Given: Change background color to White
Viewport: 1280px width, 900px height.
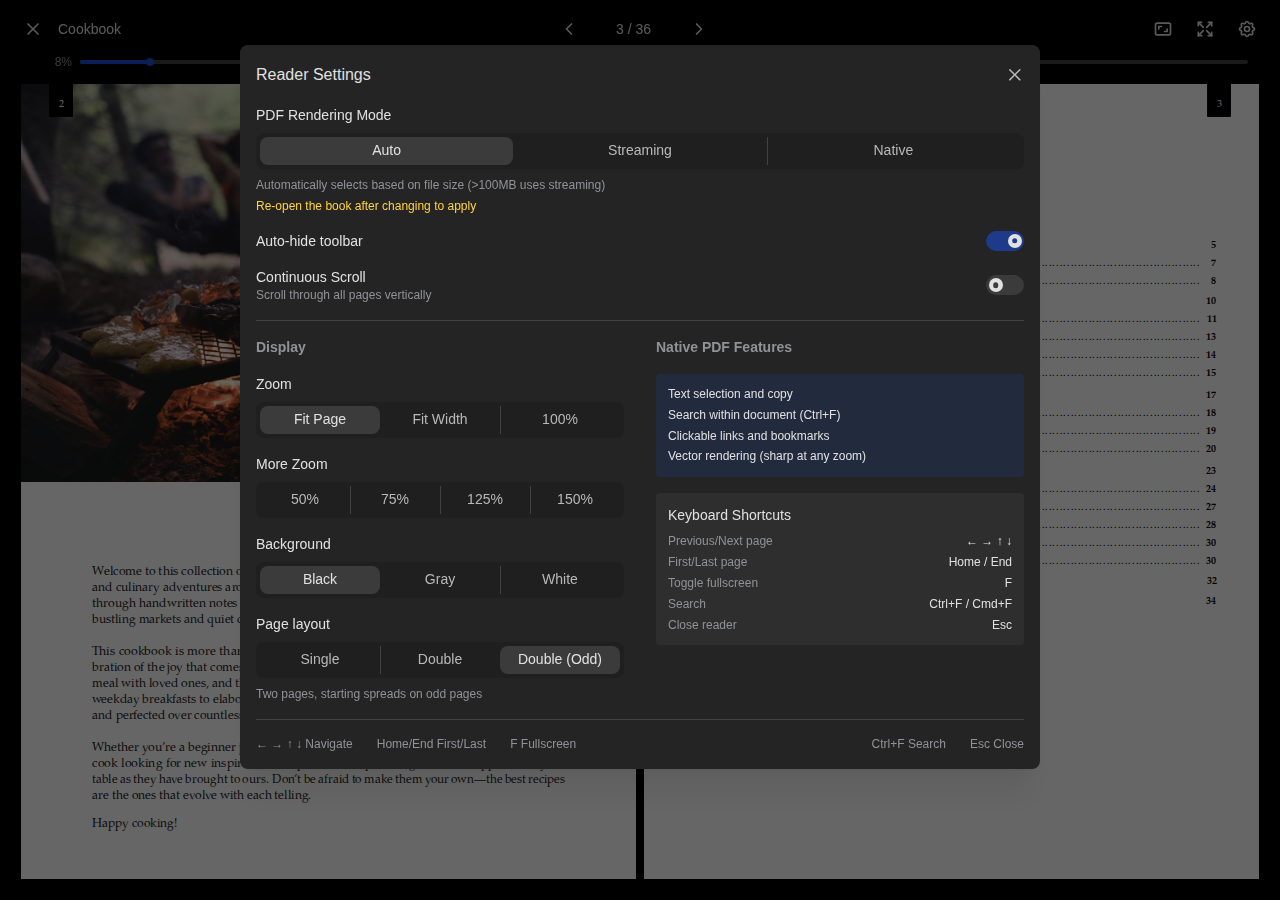Looking at the screenshot, I should pos(560,579).
